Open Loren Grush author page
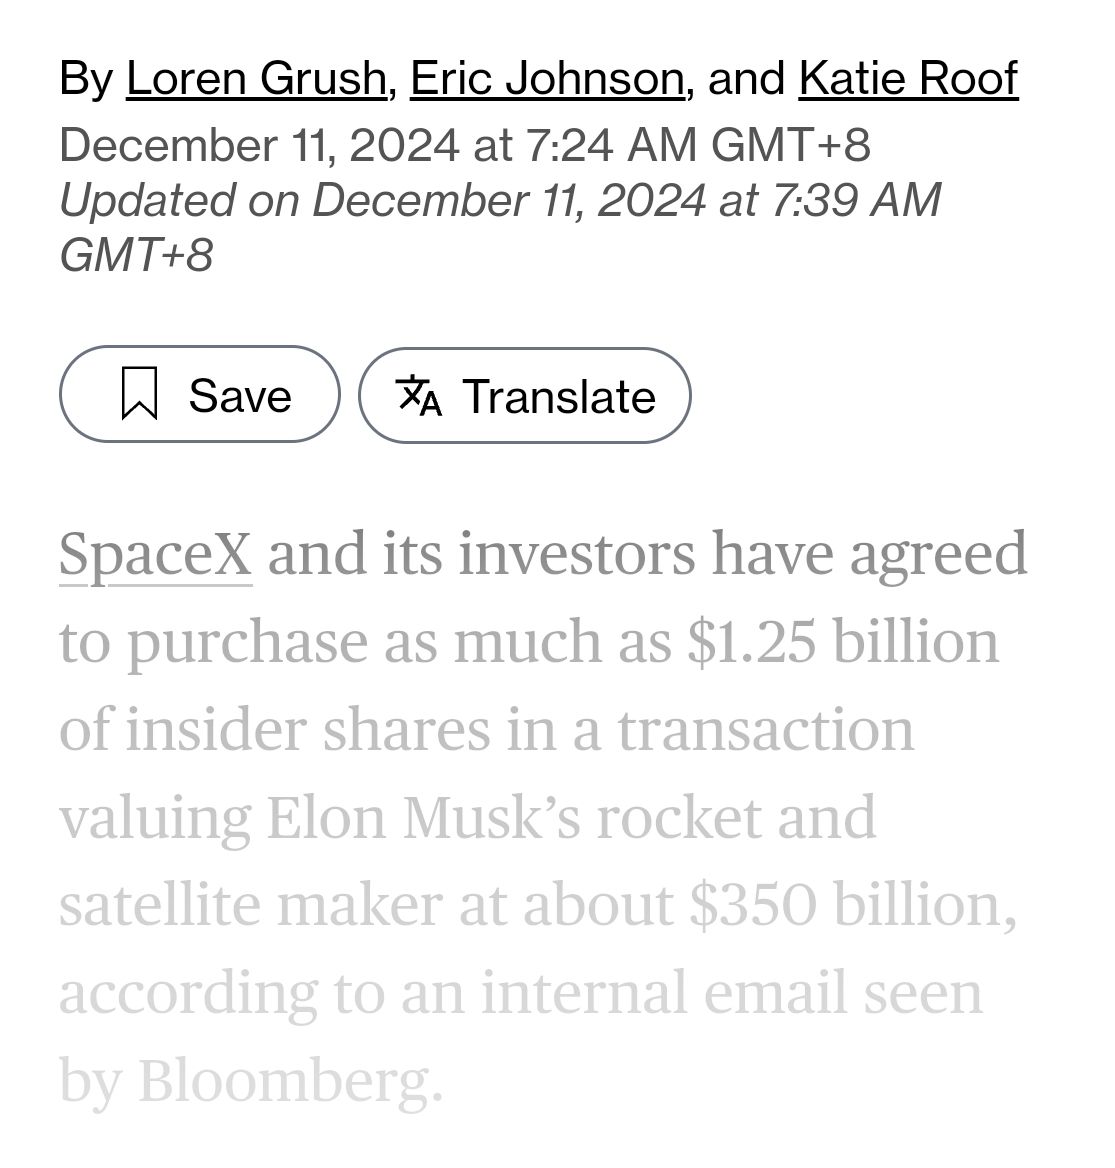Screen dimensions: 1115x1168 pyautogui.click(x=256, y=78)
